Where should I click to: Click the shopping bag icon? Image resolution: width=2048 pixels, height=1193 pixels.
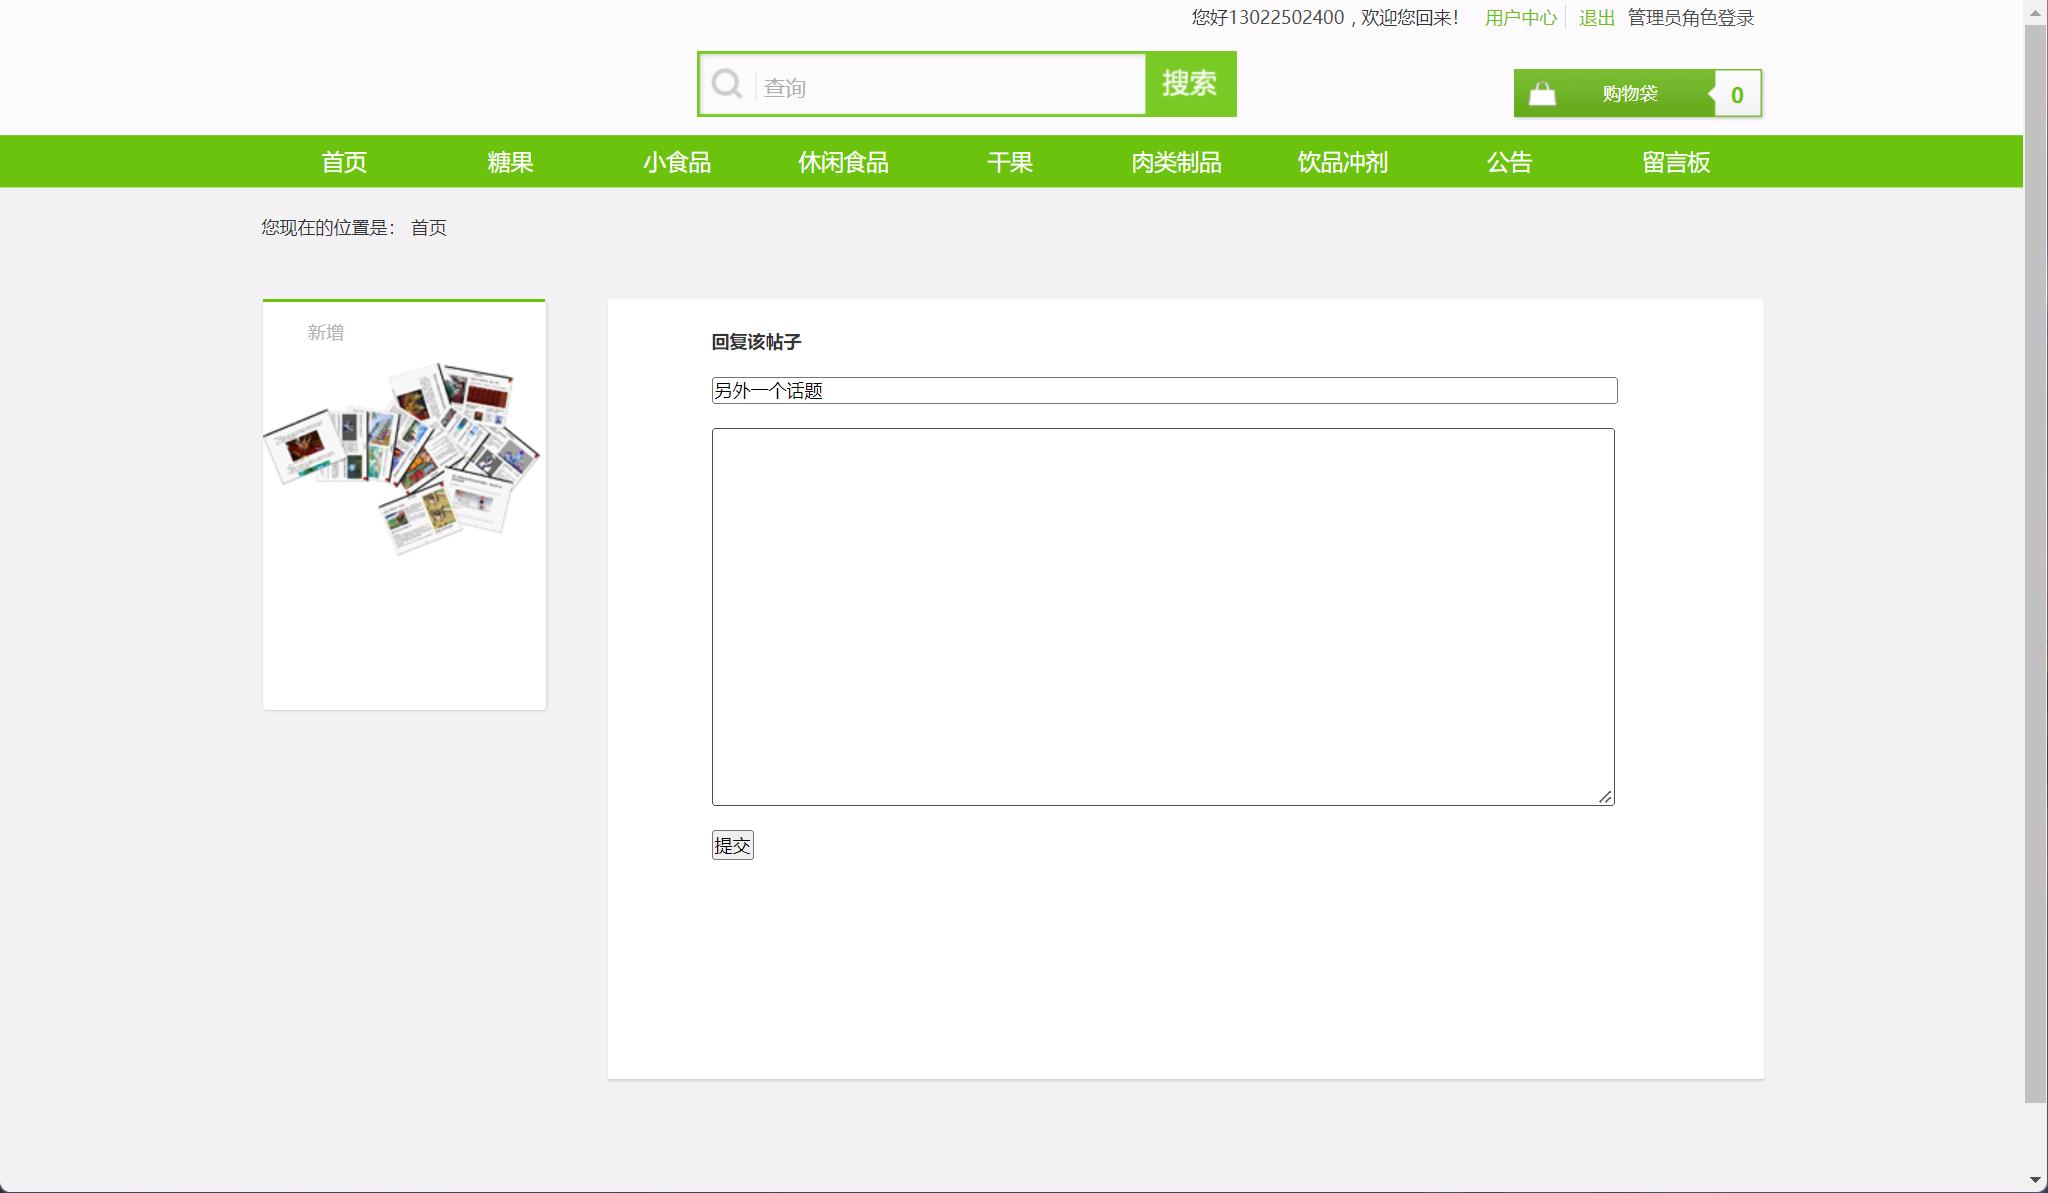pos(1542,94)
